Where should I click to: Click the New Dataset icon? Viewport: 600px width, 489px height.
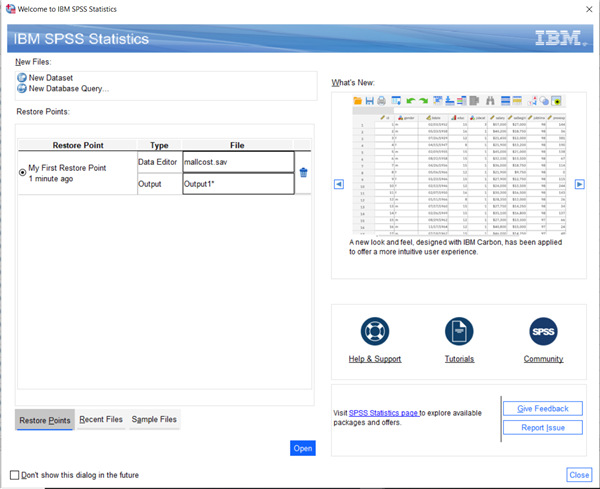[22, 77]
